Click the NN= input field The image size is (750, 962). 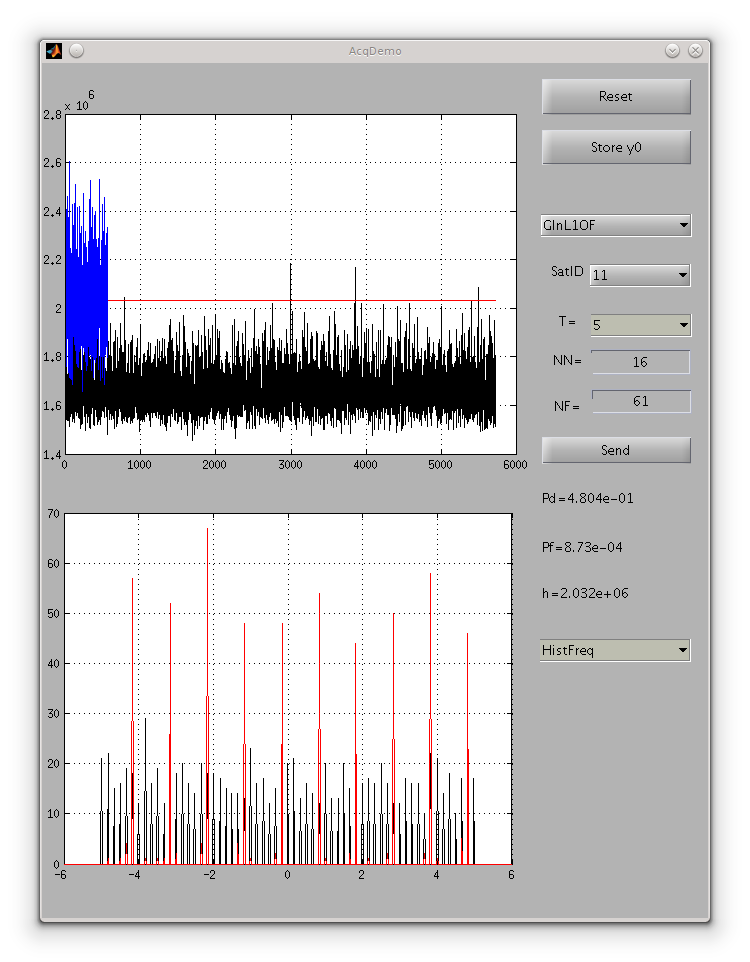coord(640,362)
